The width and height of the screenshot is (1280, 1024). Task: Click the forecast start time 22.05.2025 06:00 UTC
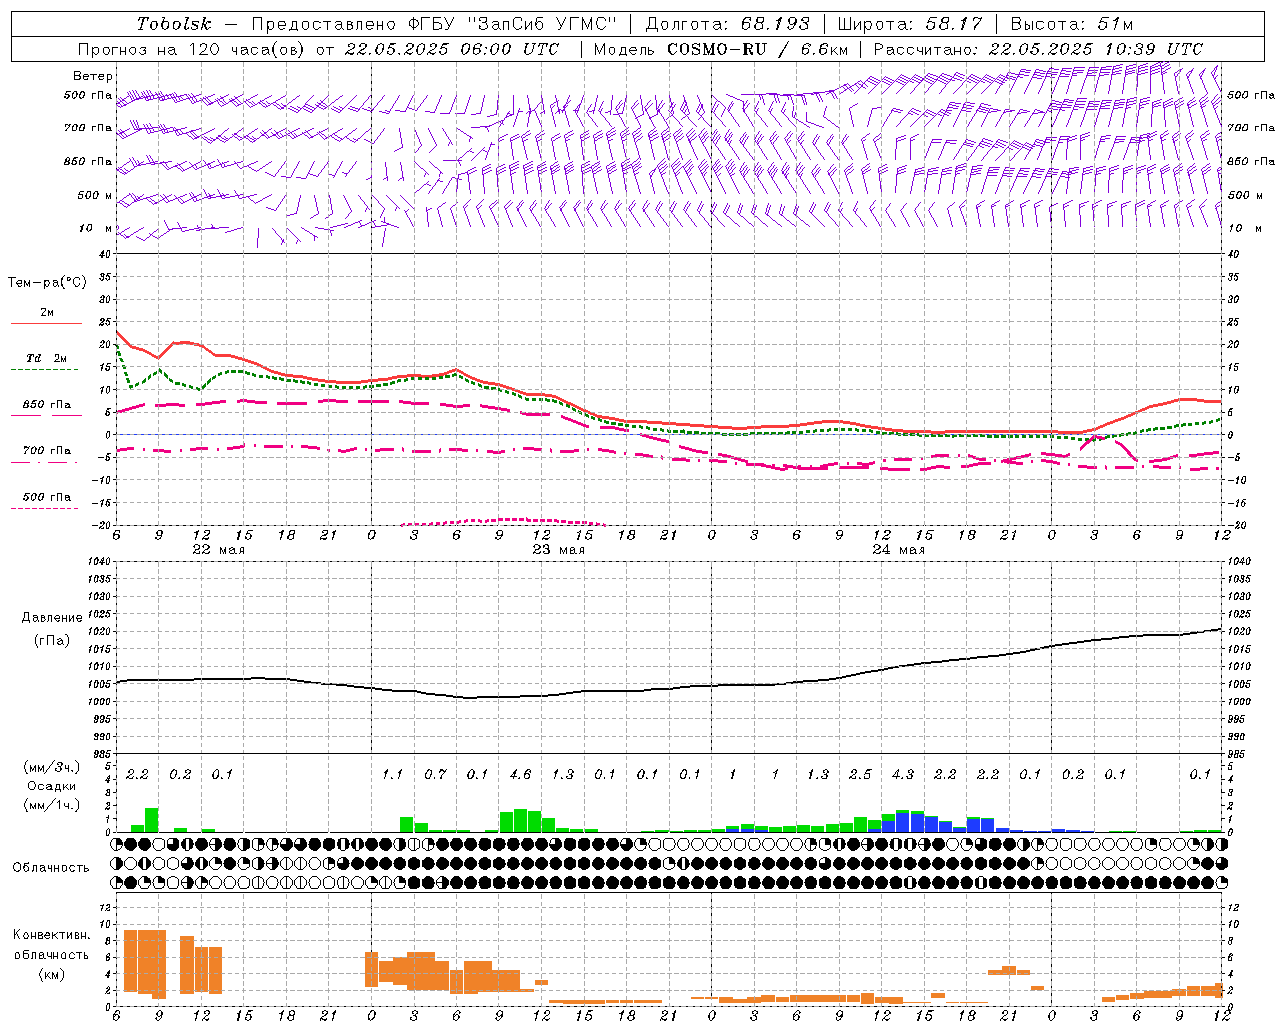tap(452, 49)
